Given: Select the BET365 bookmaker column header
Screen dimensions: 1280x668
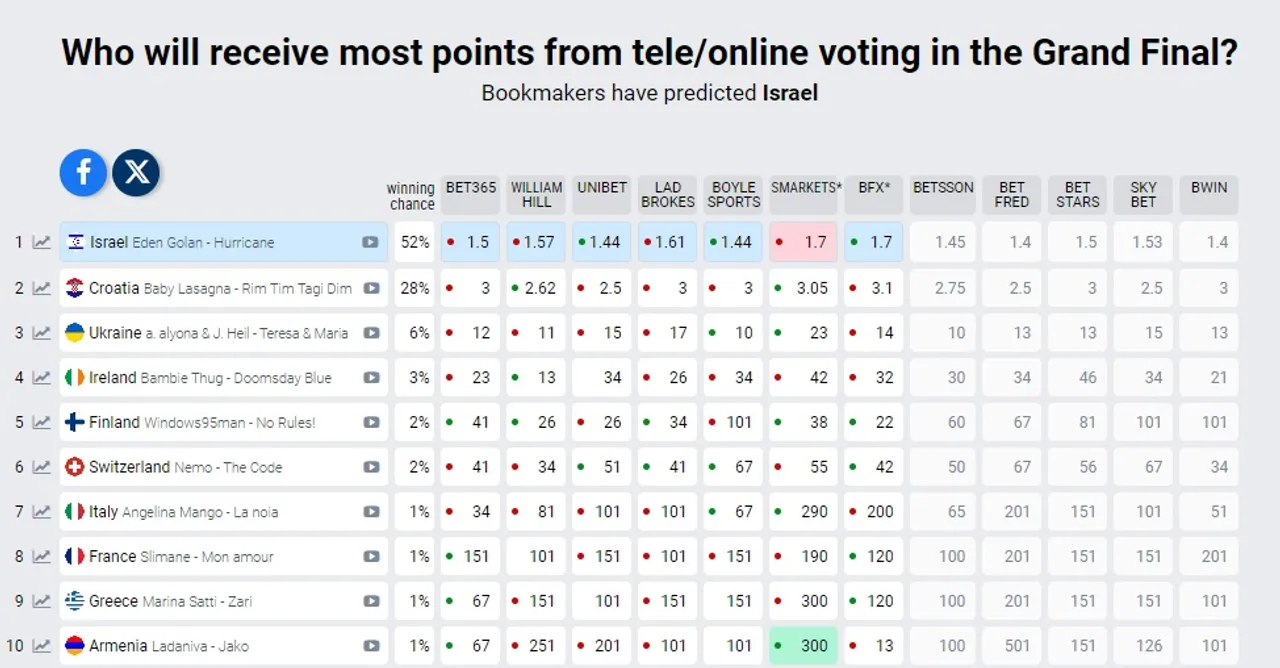Looking at the screenshot, I should 471,195.
